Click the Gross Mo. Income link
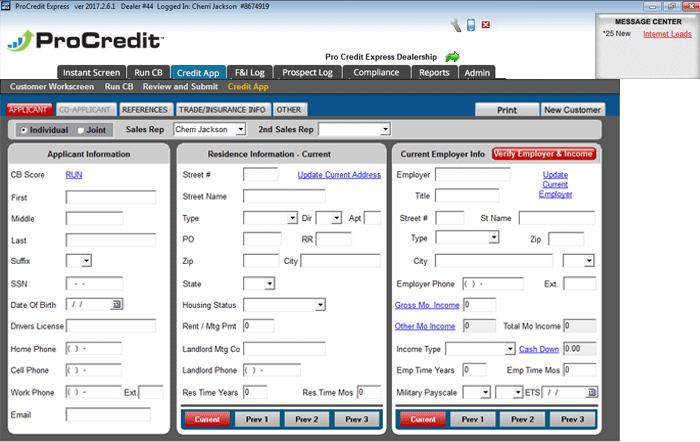The image size is (700, 442). 427,305
